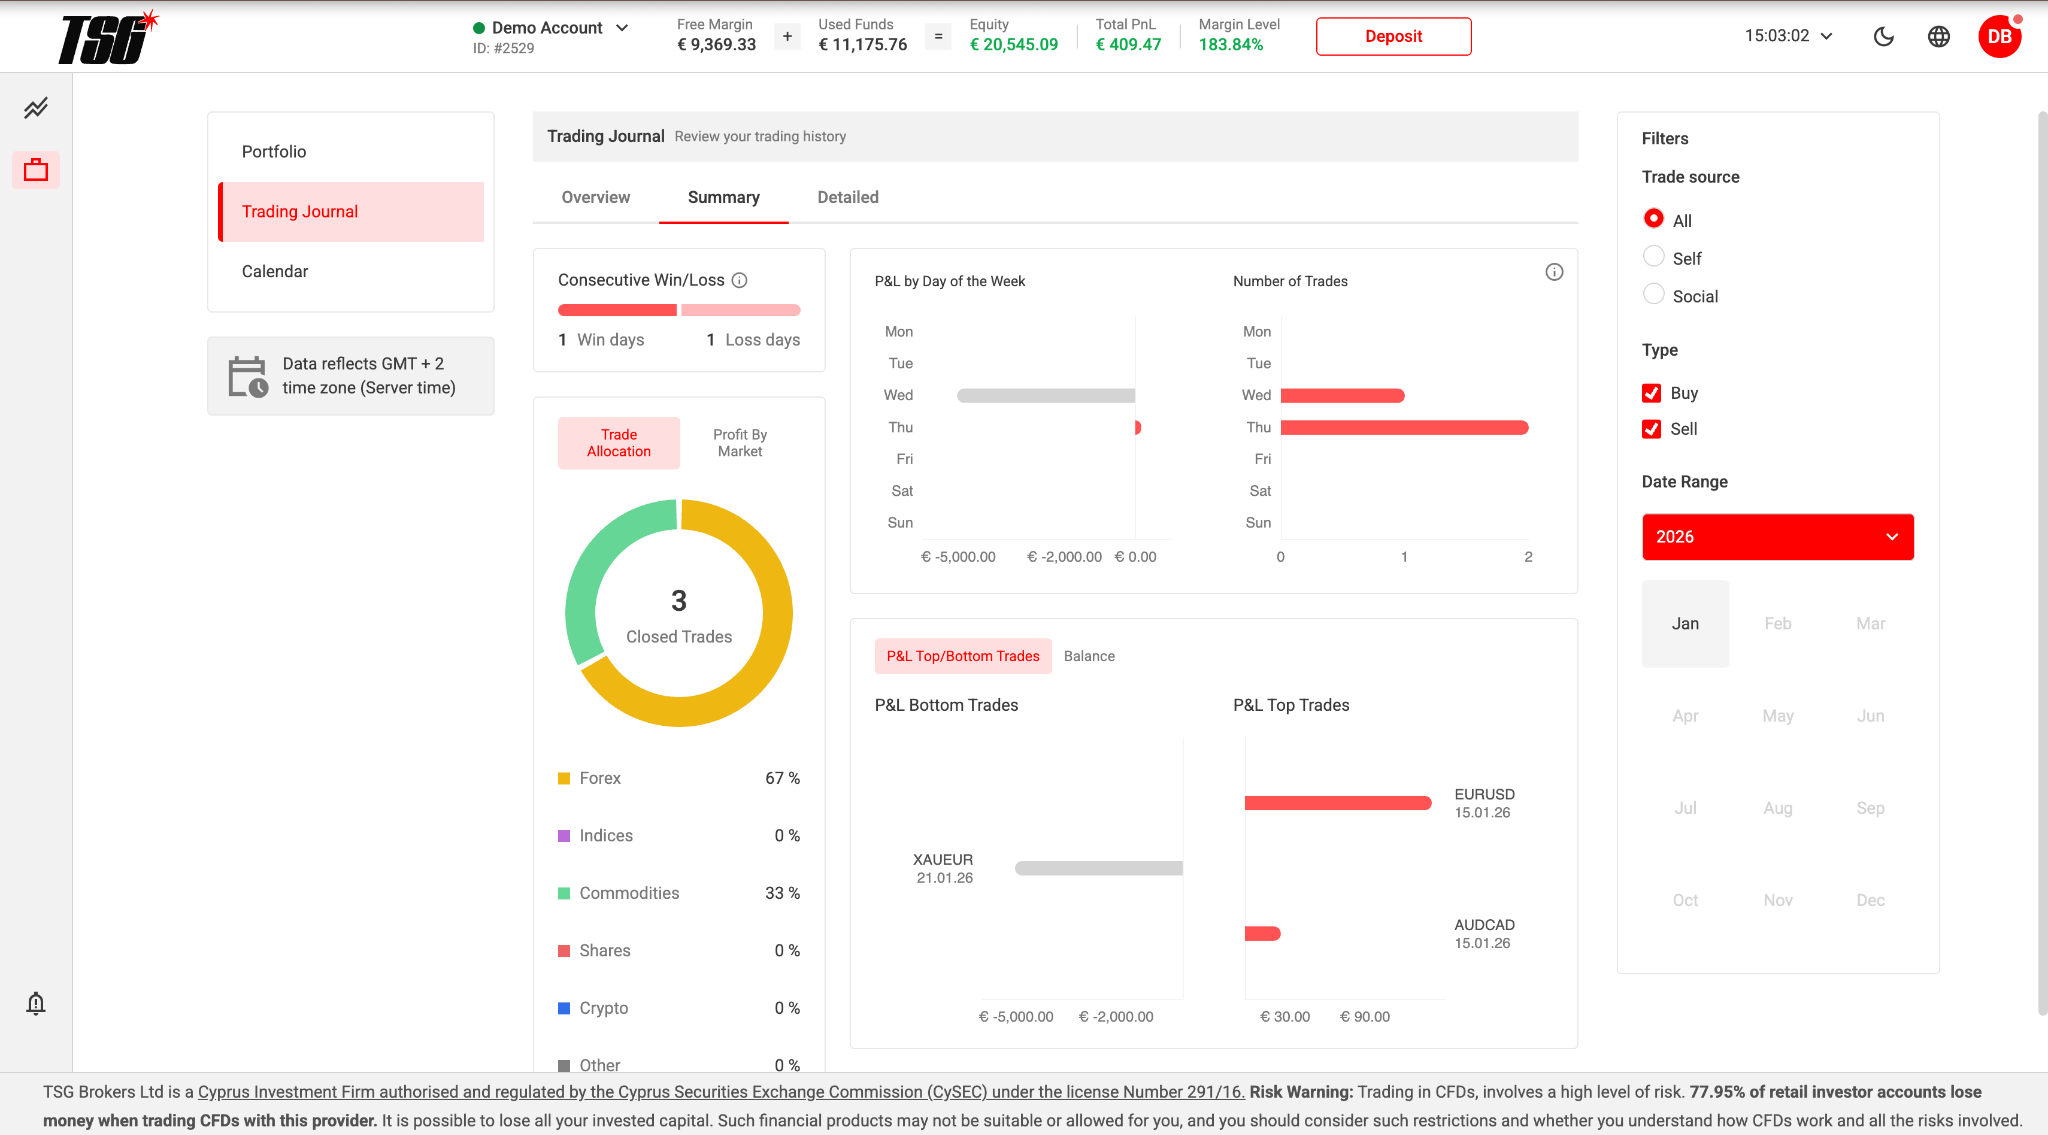Uncheck the Sell type checkbox
Screen dimensions: 2048x1135
1652,429
